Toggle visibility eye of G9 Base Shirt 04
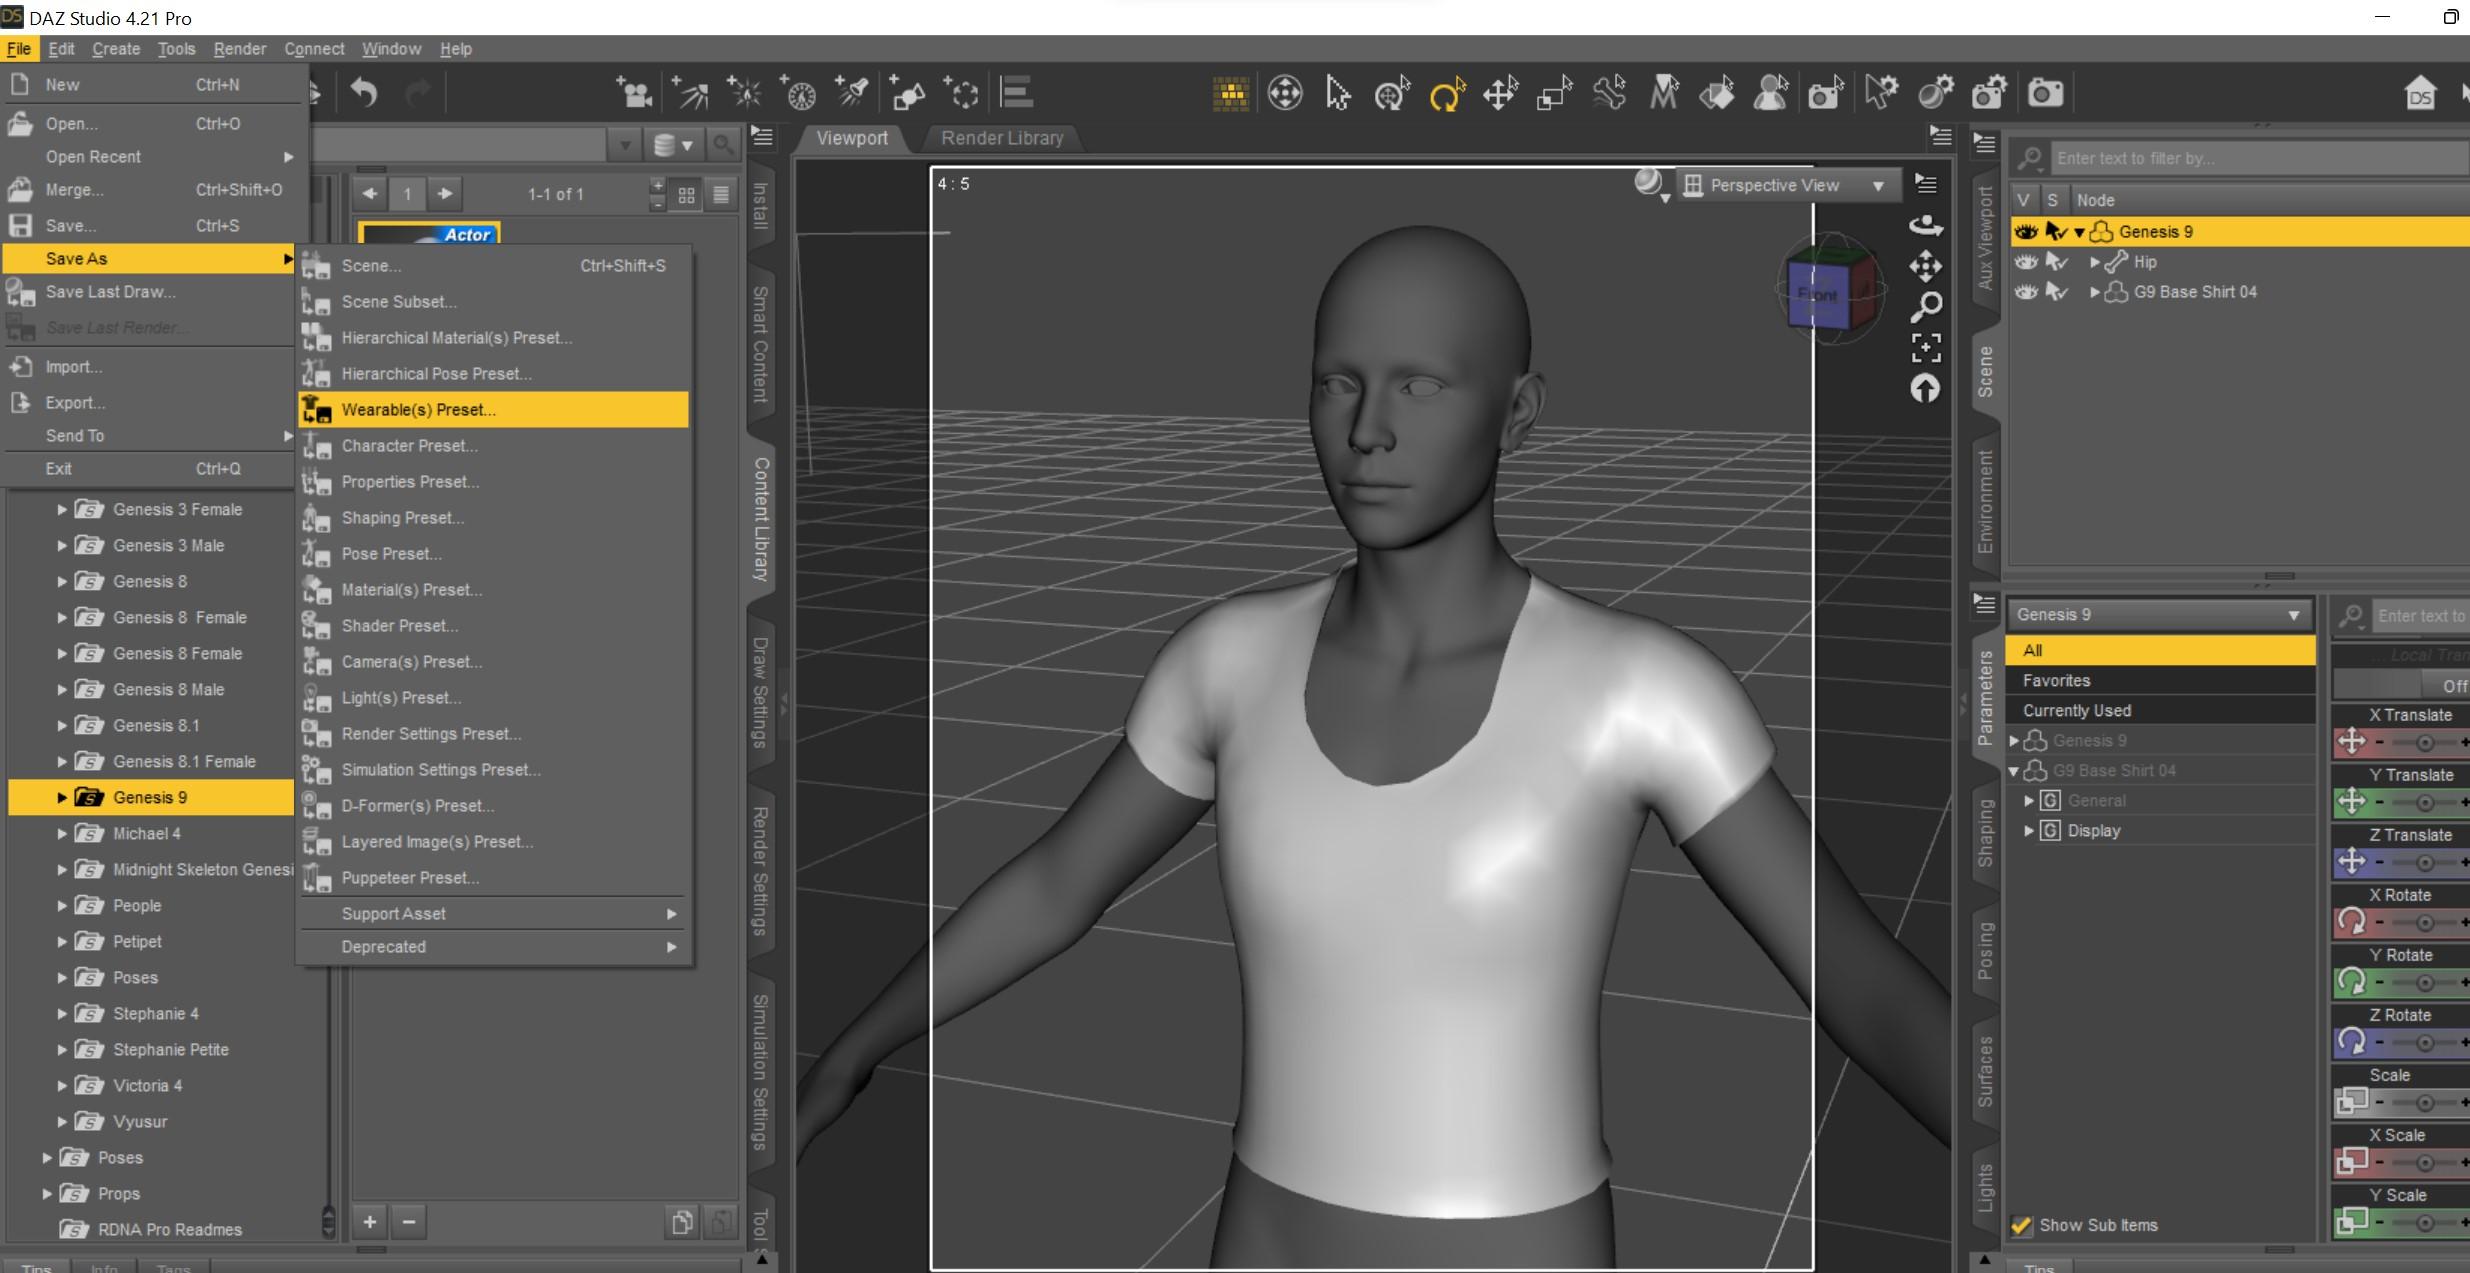Screen dimensions: 2470x1273 click(x=2026, y=292)
